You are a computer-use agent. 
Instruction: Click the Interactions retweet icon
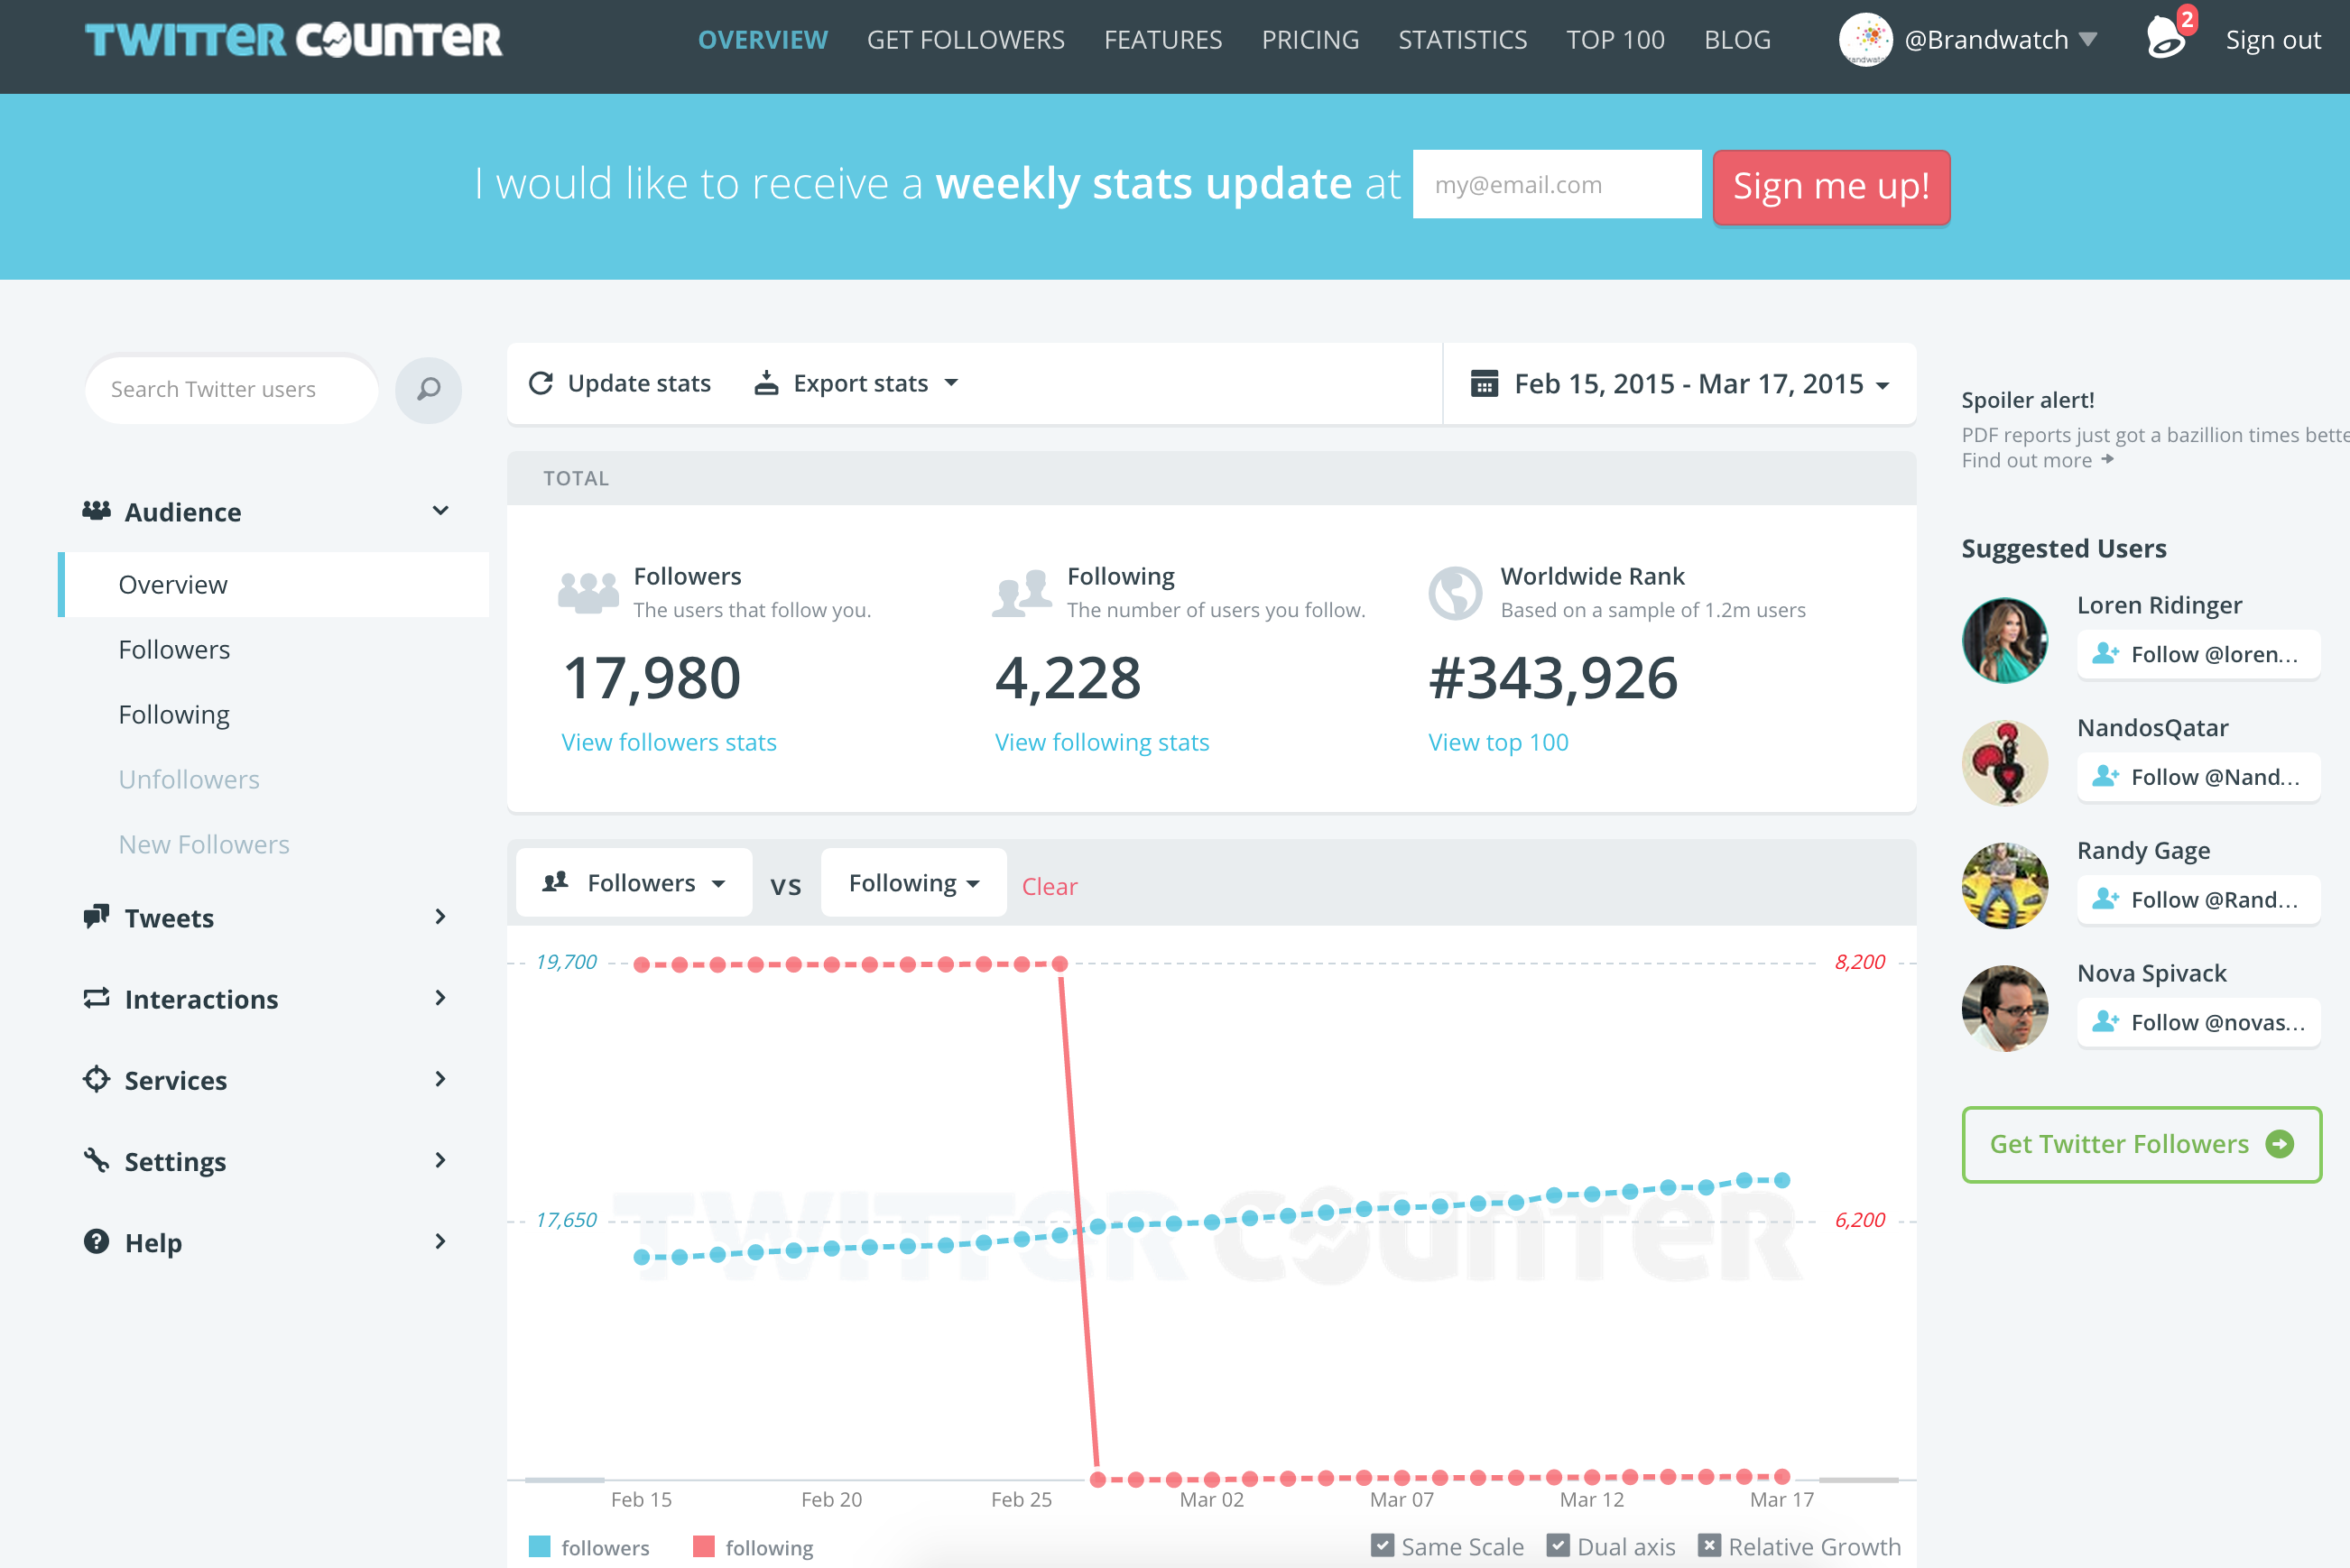point(96,998)
